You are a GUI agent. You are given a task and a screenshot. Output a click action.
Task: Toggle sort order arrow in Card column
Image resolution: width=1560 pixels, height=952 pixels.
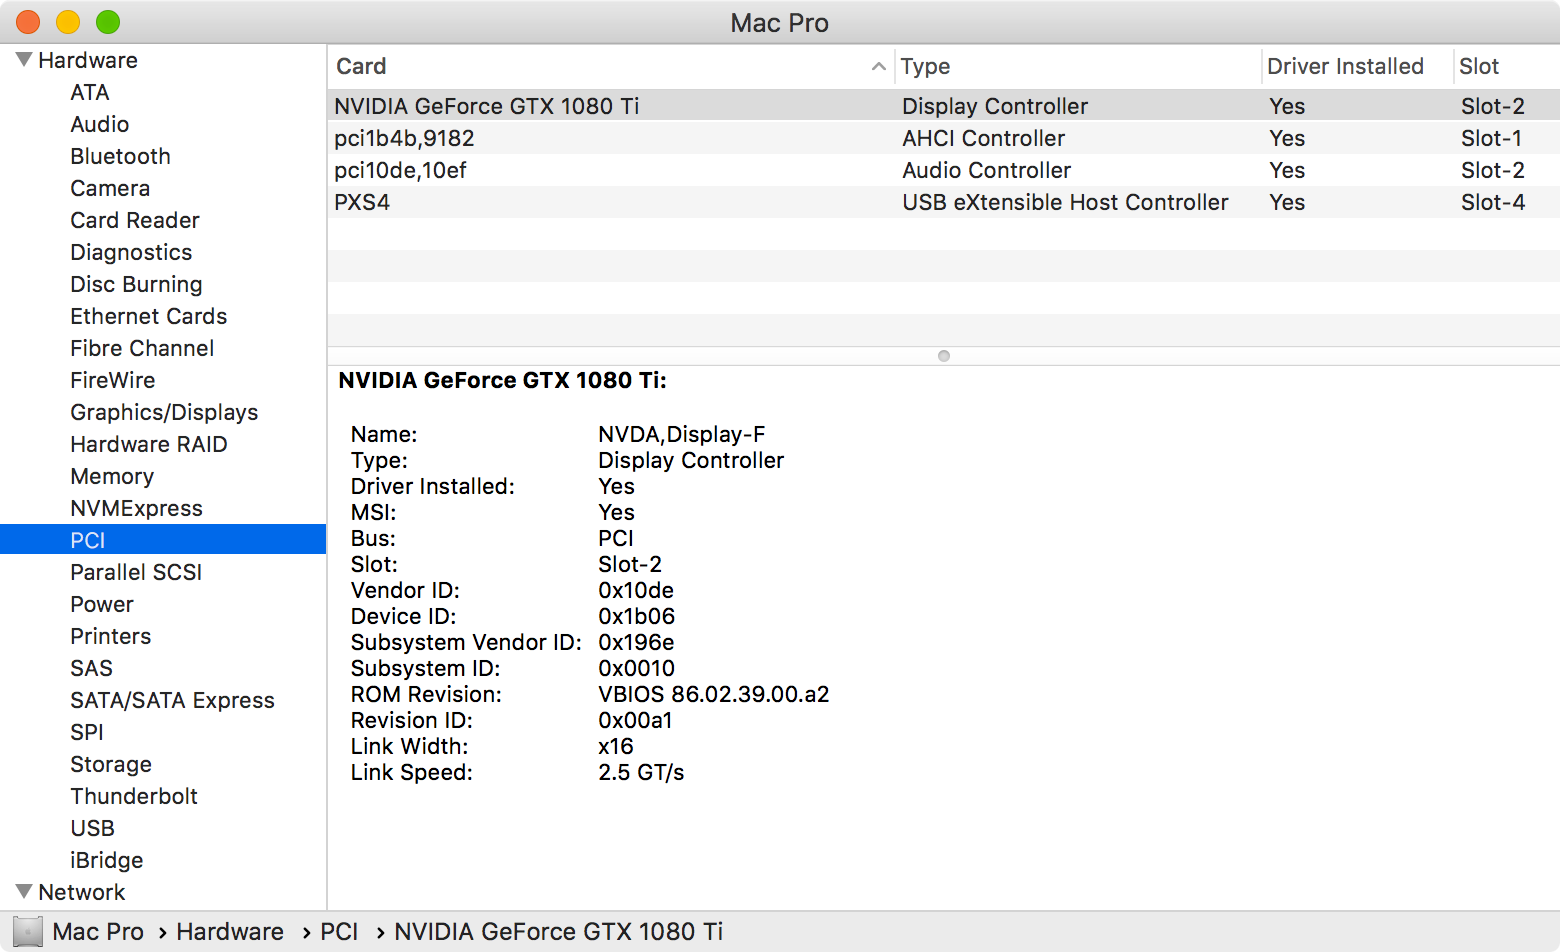[878, 67]
